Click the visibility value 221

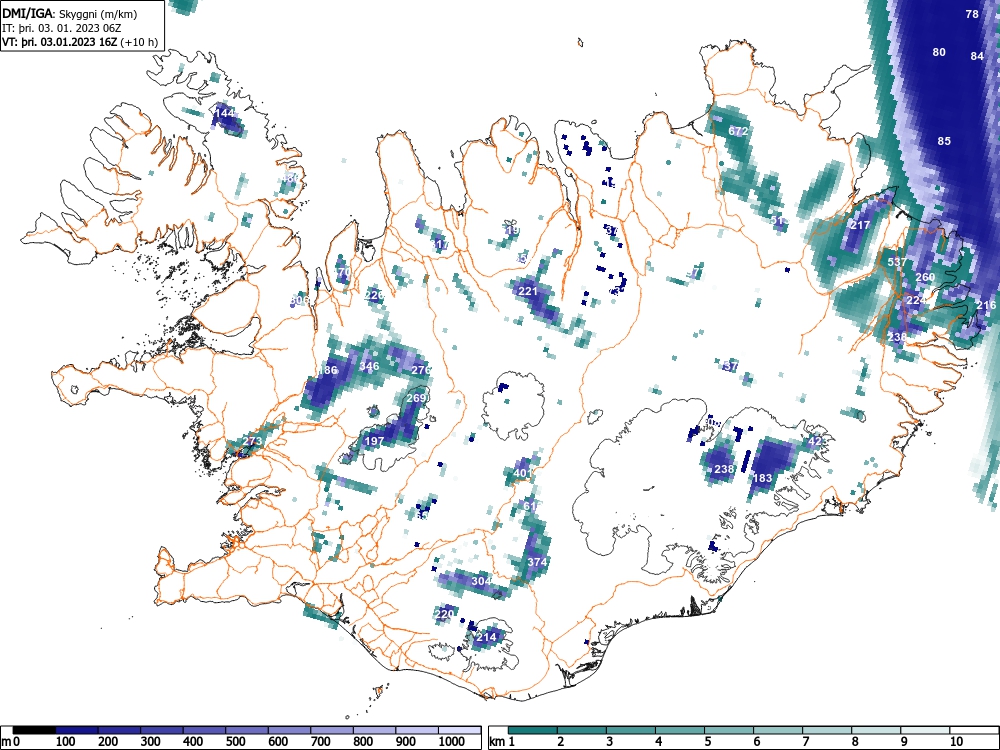pyautogui.click(x=528, y=291)
